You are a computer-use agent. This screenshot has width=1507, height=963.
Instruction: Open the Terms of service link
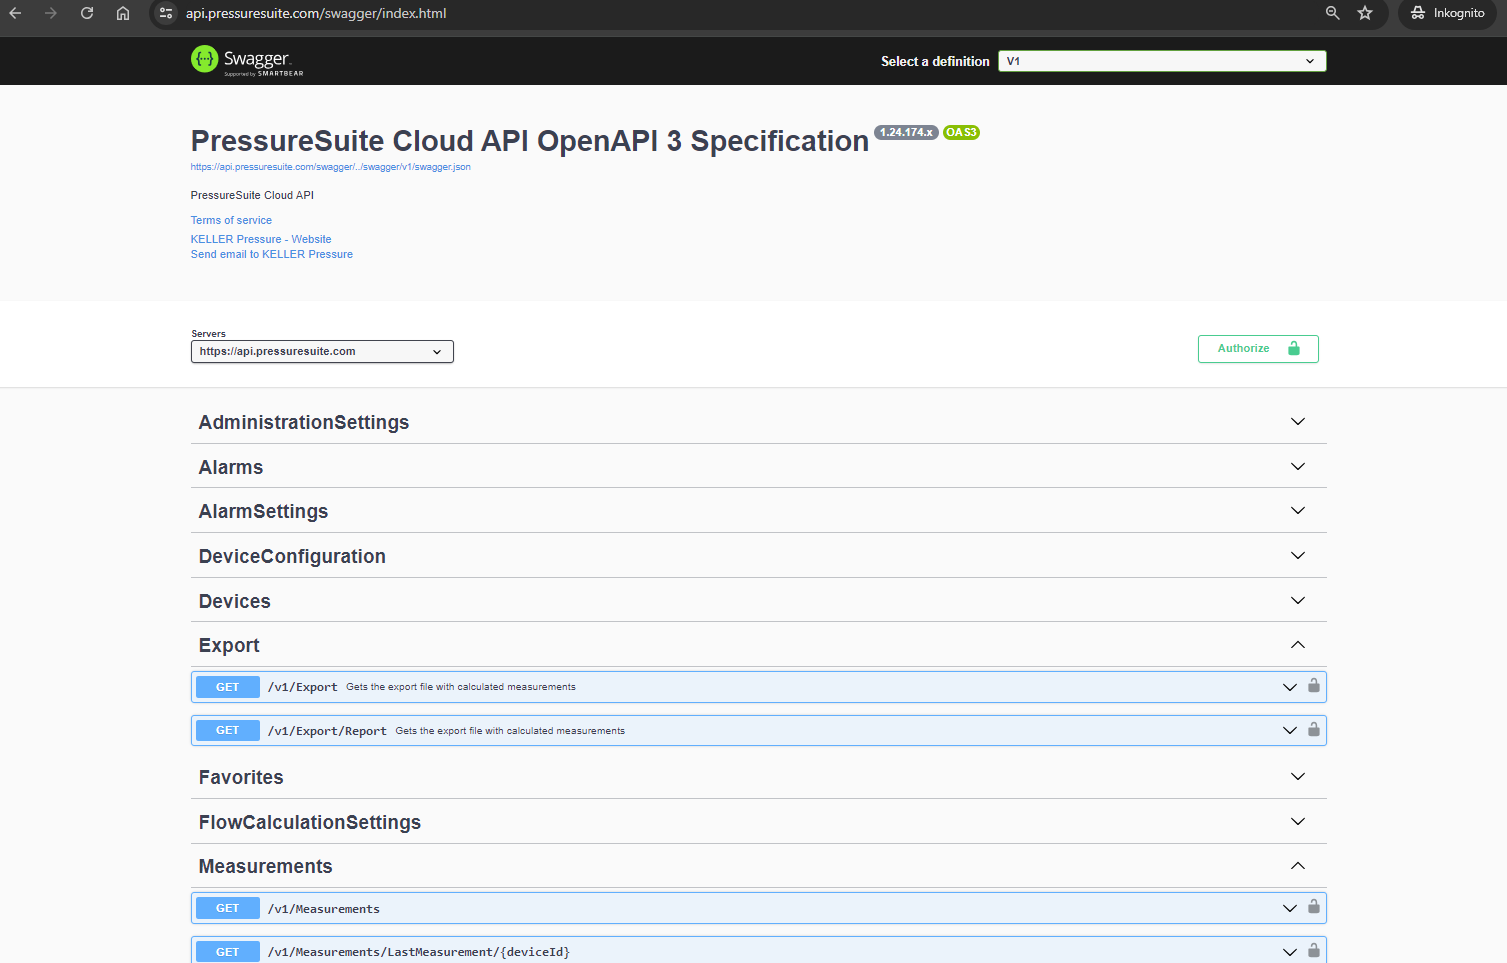pos(231,220)
